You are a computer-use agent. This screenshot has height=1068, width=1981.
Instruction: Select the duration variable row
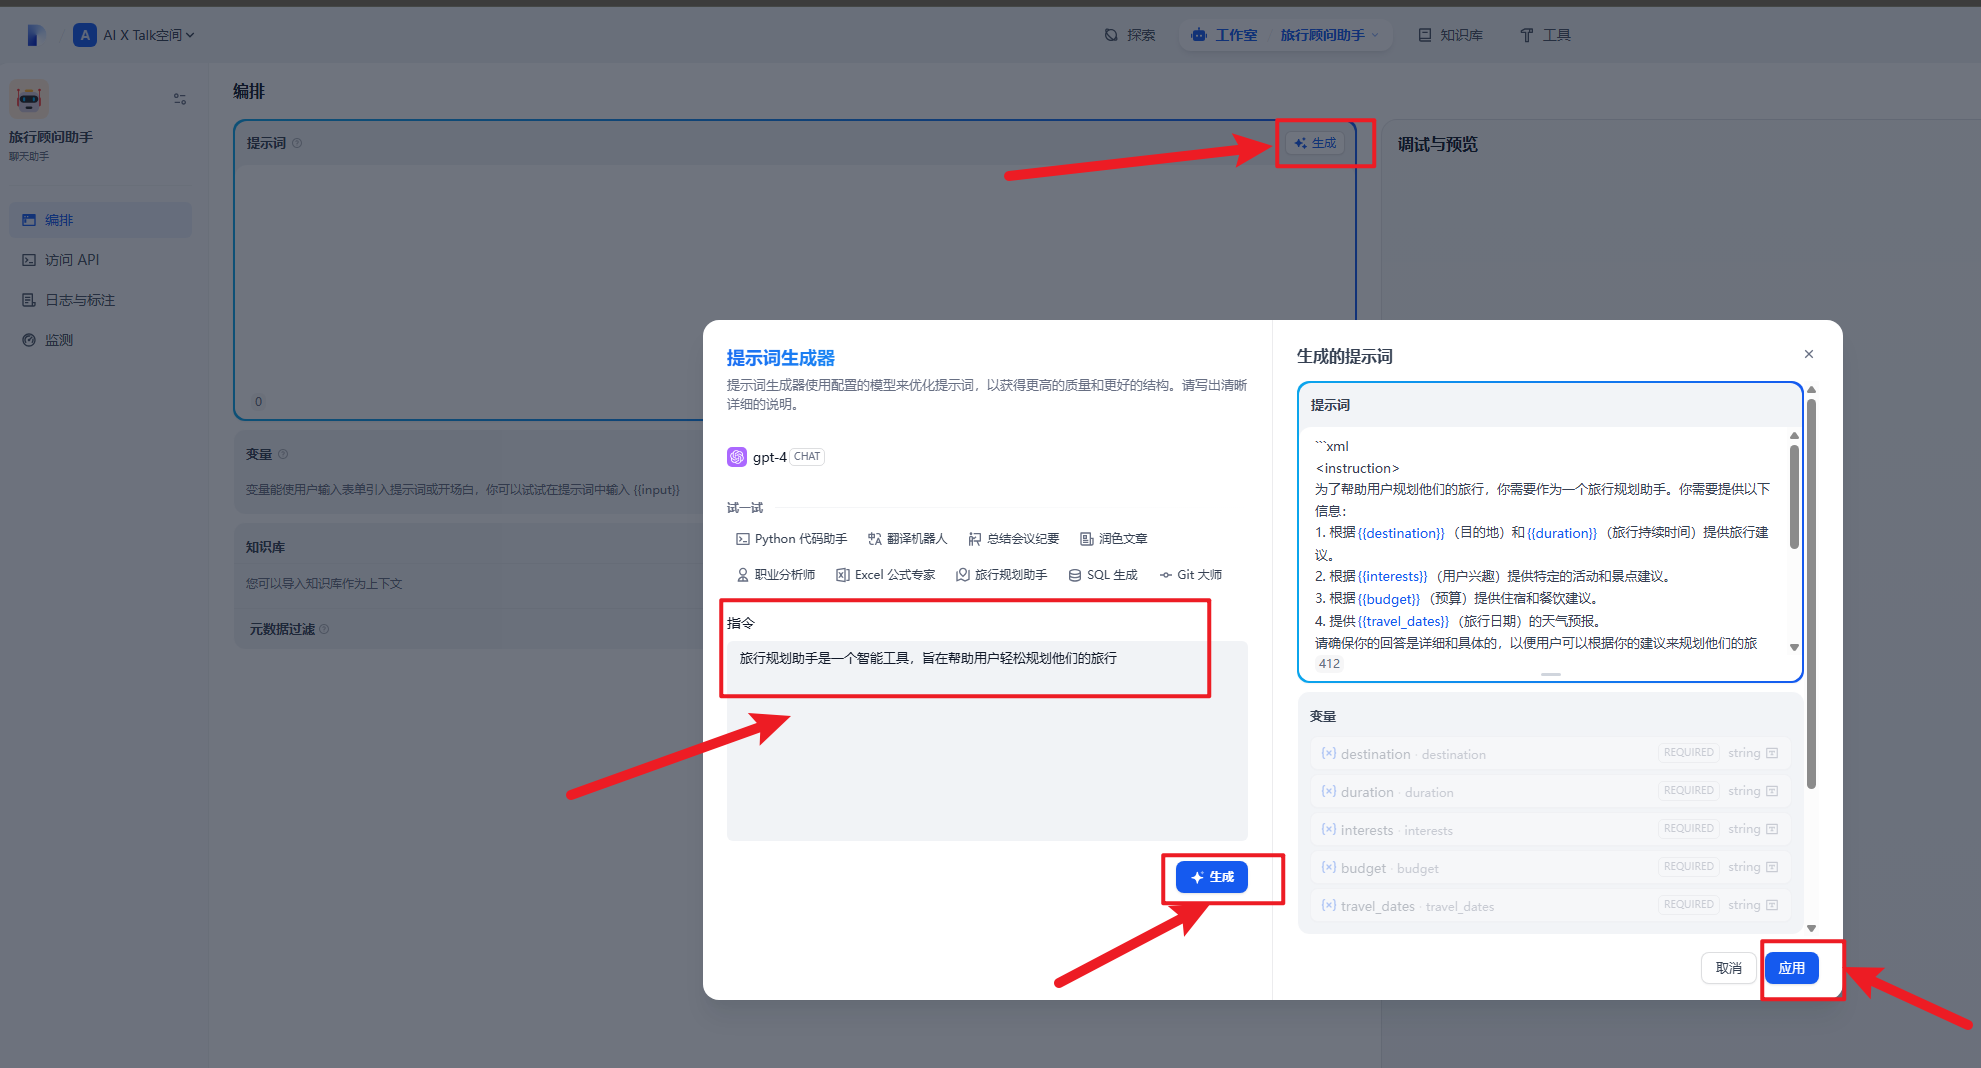(x=1549, y=791)
